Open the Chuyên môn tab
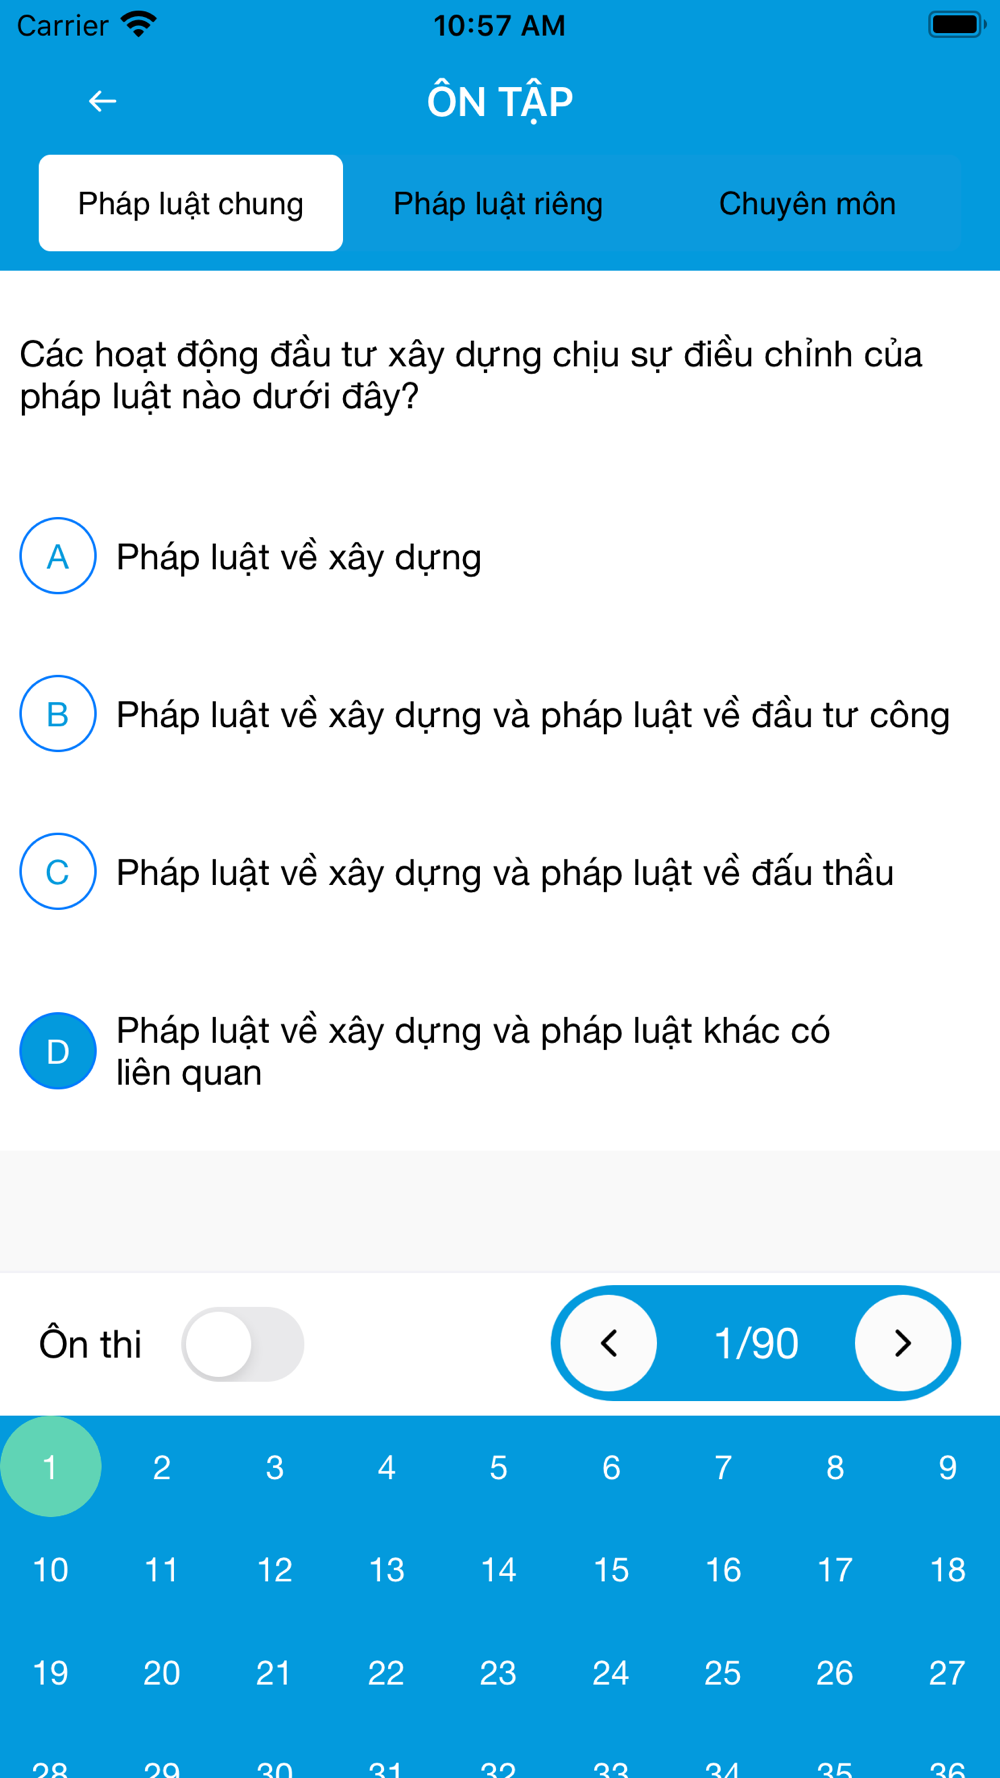 click(x=807, y=204)
